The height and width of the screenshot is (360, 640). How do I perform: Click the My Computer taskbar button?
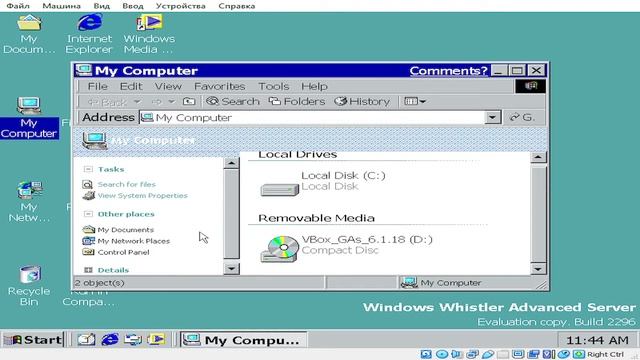click(243, 339)
